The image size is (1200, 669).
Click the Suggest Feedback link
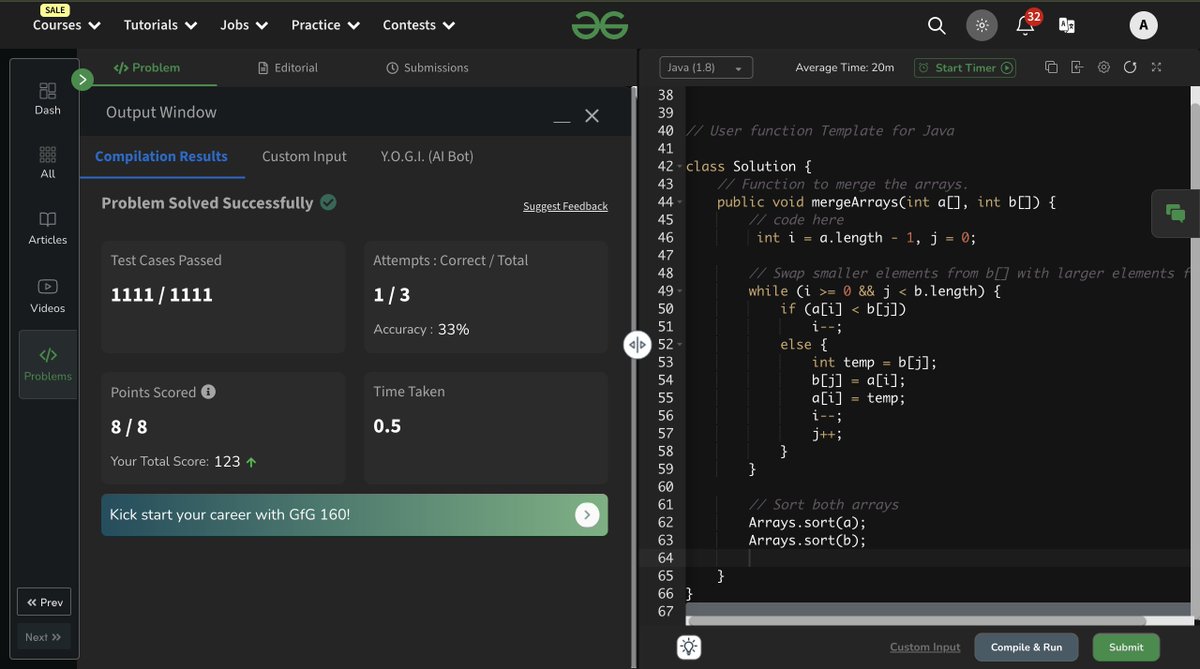click(565, 206)
